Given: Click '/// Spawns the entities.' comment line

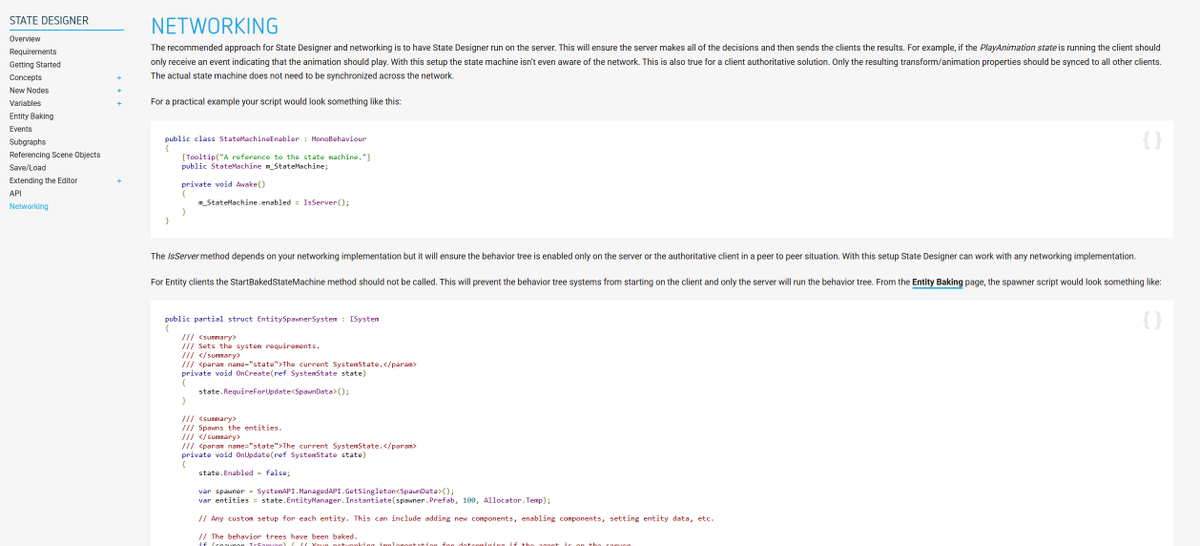Looking at the screenshot, I should 231,427.
